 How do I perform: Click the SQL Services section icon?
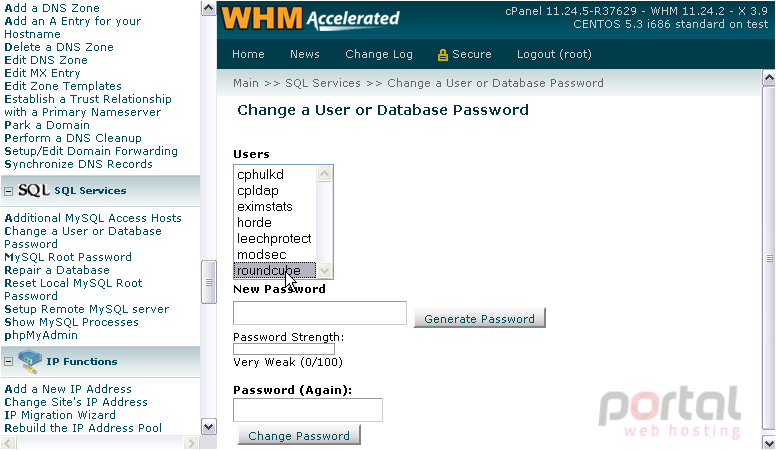[x=34, y=190]
